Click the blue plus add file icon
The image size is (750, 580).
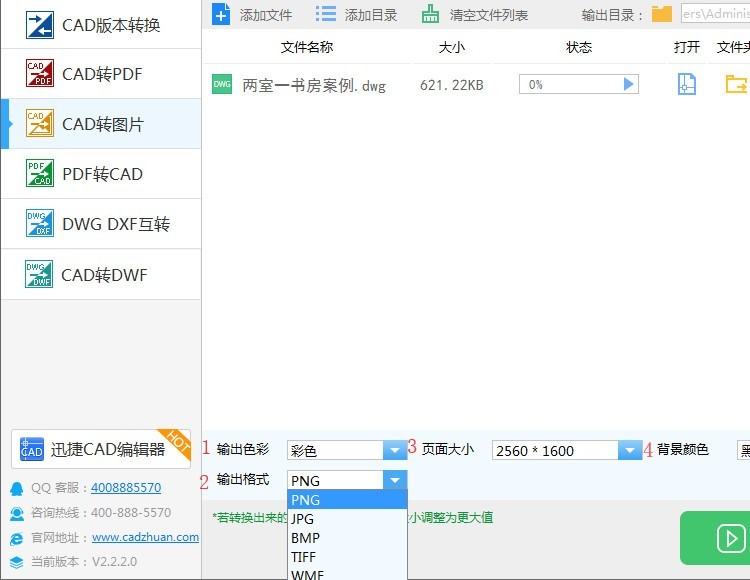(221, 14)
